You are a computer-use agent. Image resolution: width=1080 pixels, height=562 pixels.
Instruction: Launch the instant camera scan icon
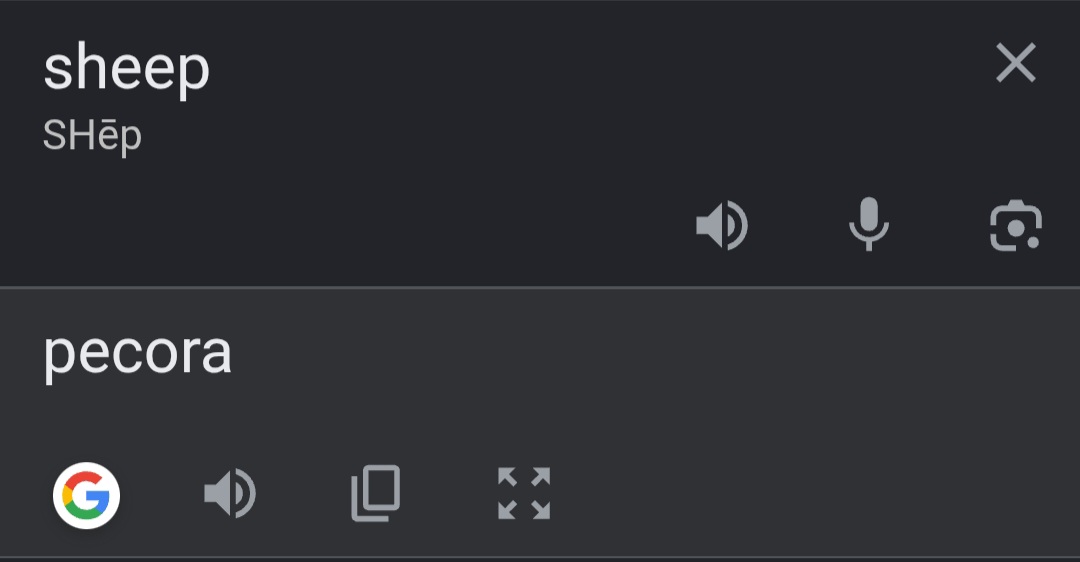click(x=1016, y=225)
